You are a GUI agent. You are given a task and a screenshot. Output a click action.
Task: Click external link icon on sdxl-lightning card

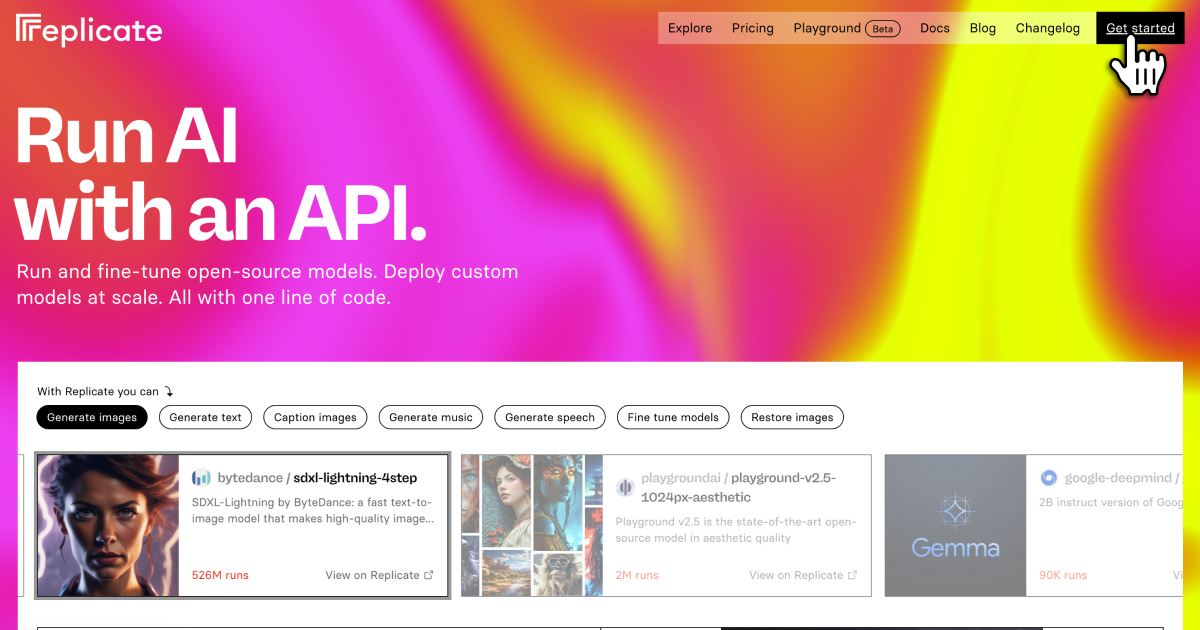(x=429, y=575)
